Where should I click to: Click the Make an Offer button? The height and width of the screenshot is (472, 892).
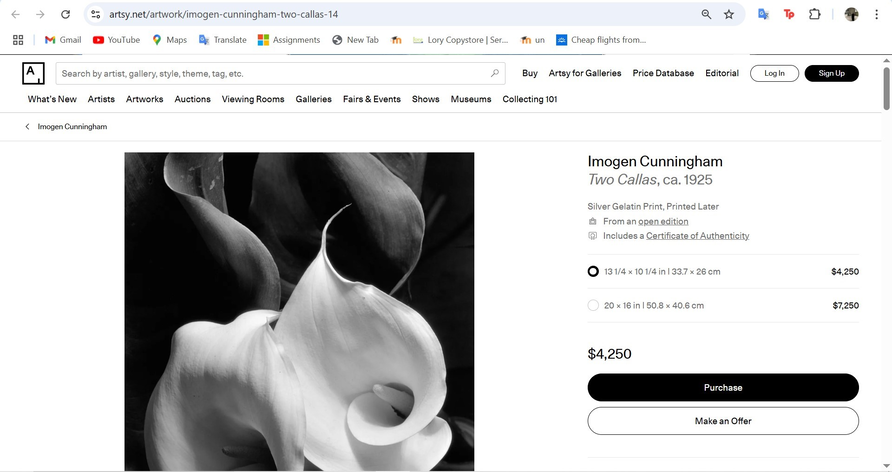(722, 421)
